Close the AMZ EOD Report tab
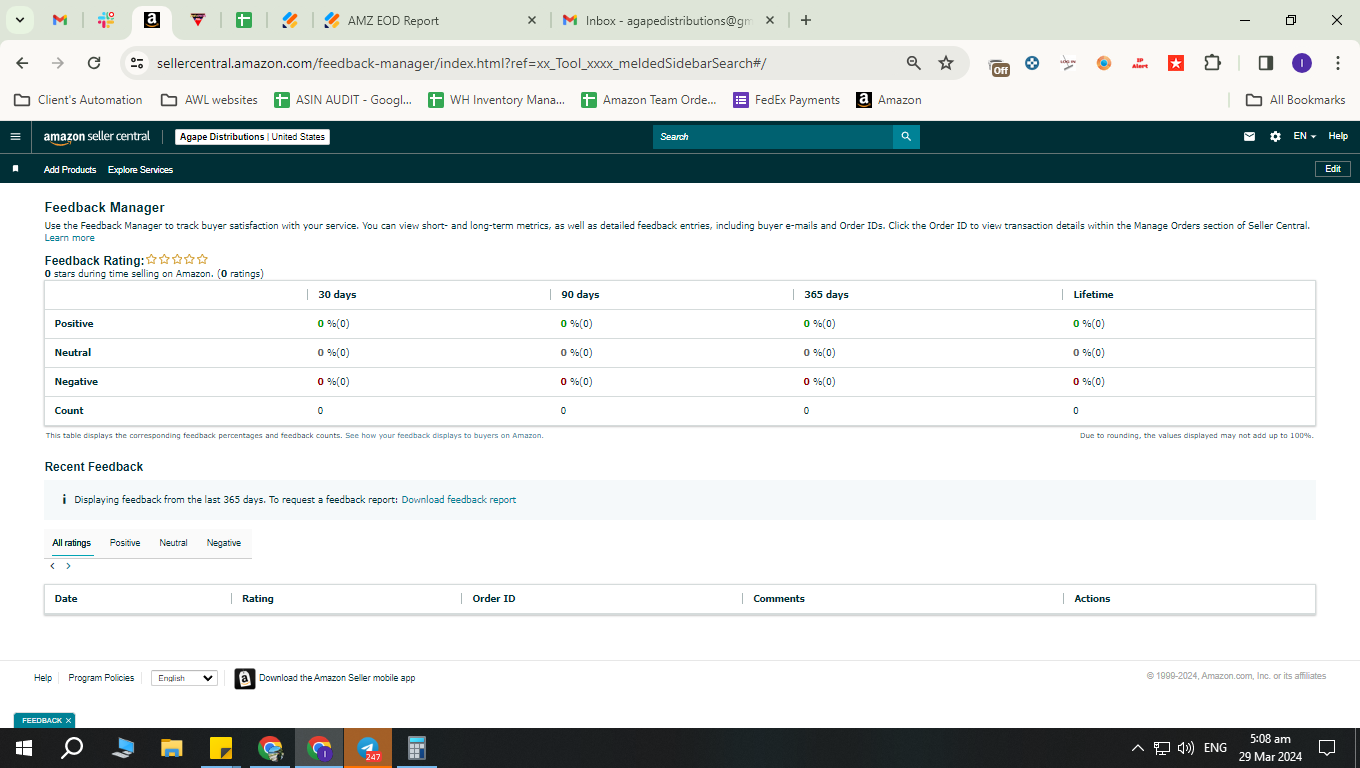The image size is (1360, 768). (x=531, y=20)
